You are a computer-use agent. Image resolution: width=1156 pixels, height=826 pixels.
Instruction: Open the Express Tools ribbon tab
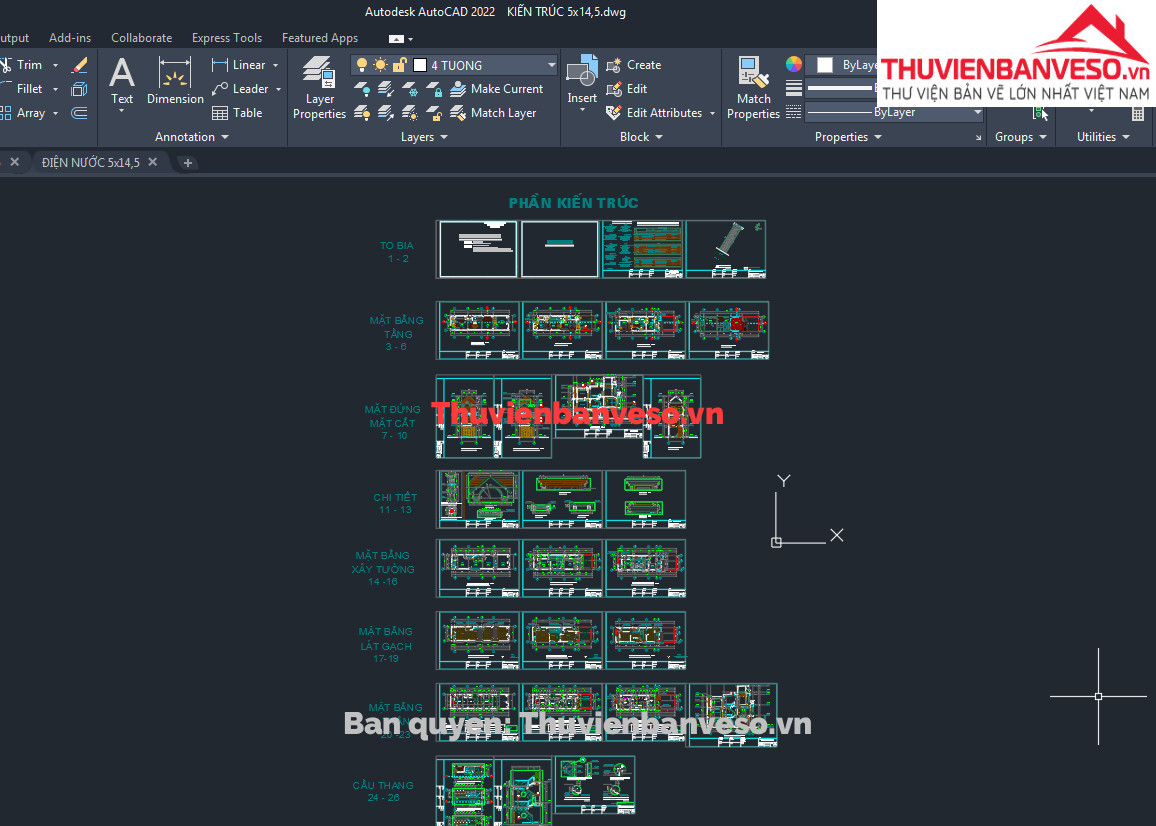point(226,38)
